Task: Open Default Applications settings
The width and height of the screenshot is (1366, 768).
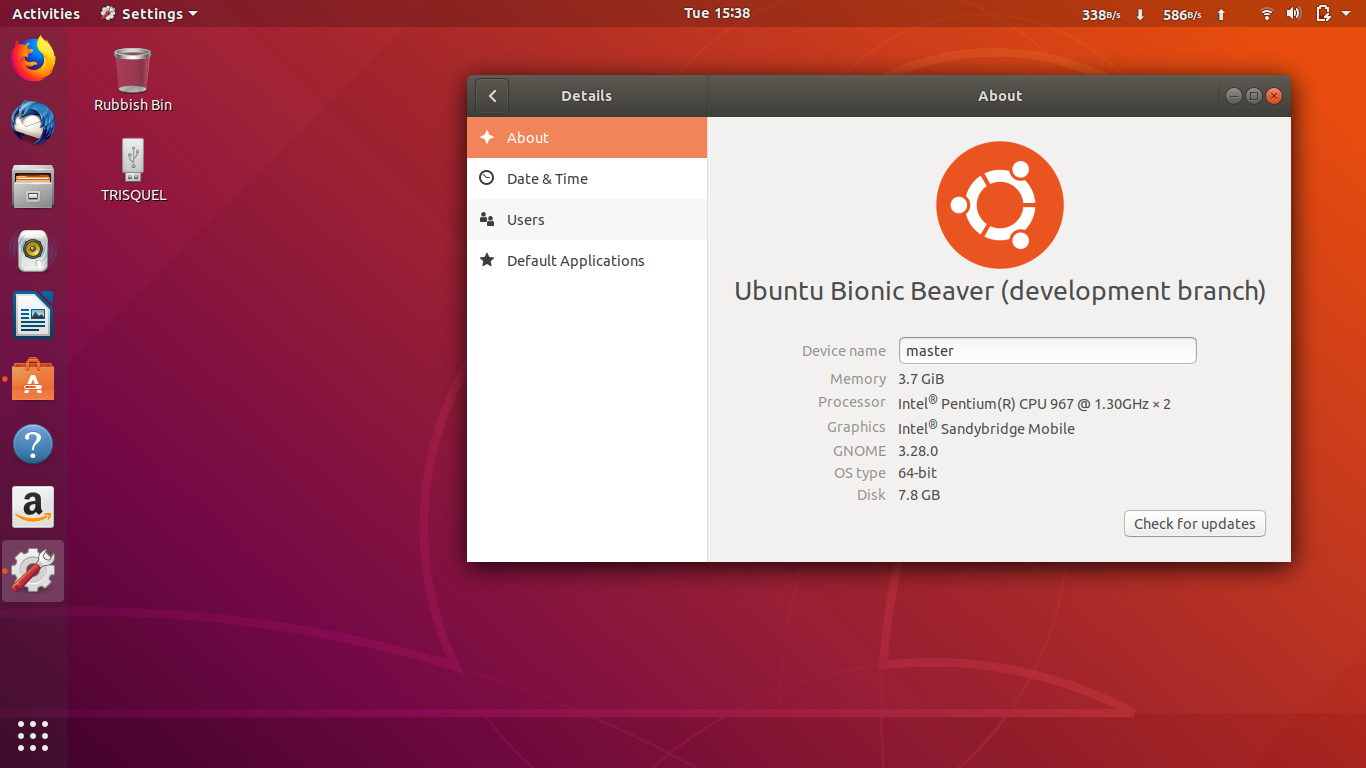Action: [x=576, y=260]
